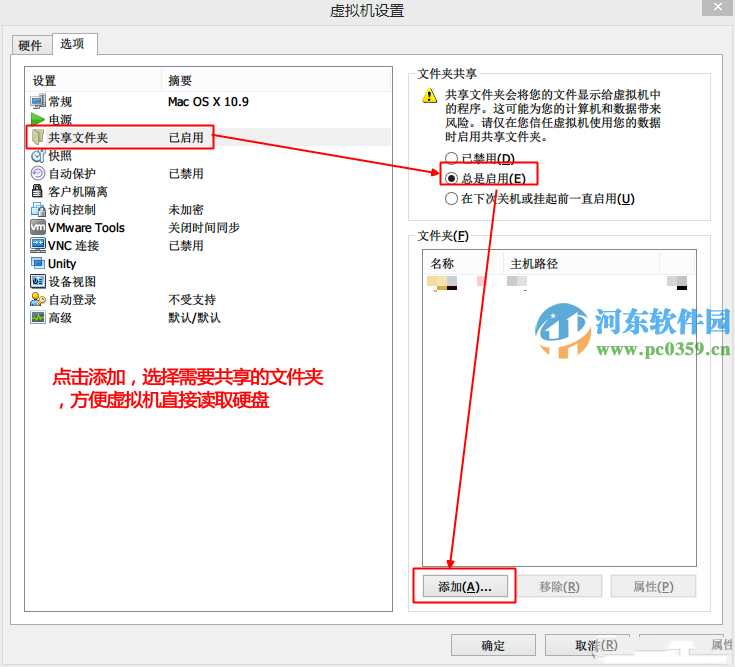This screenshot has width=735, height=667.
Task: Click the 访问控制 icon
Action: [38, 209]
